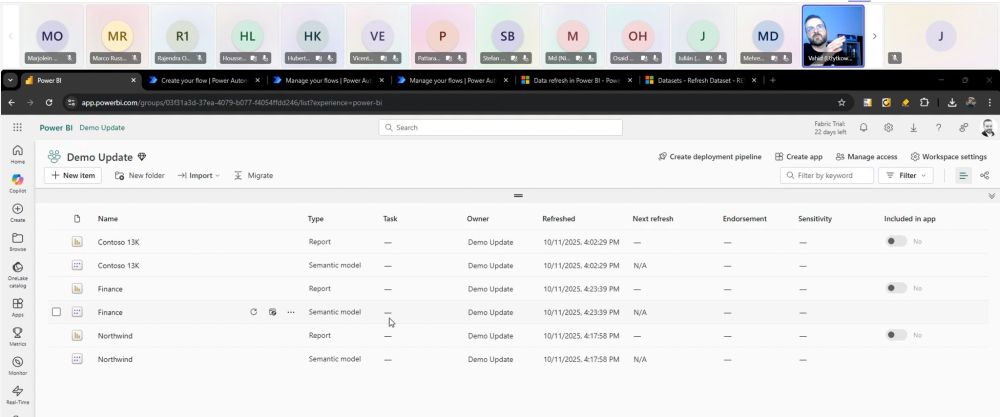Open the help question mark icon
The width and height of the screenshot is (1000, 417).
pyautogui.click(x=938, y=128)
